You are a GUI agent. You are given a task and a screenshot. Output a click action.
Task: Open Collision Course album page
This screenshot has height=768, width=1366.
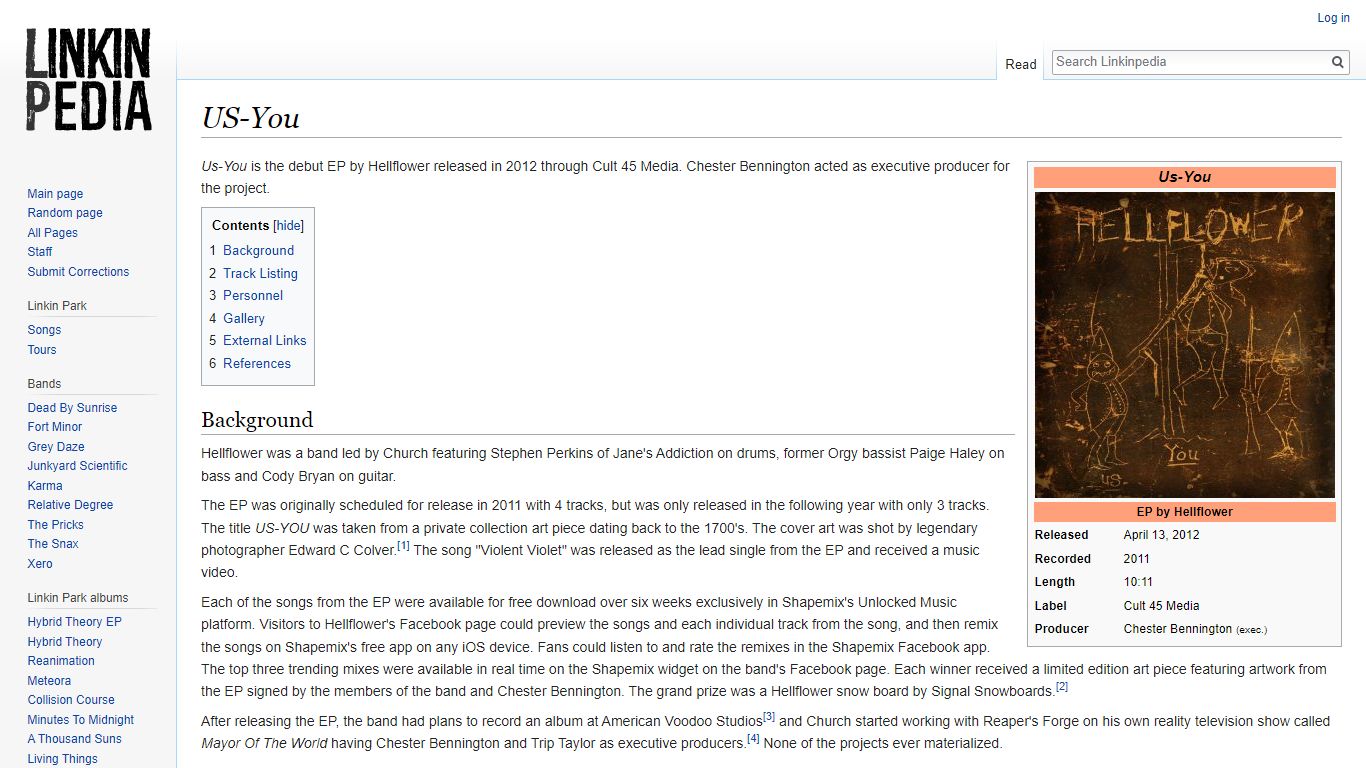[x=71, y=700]
